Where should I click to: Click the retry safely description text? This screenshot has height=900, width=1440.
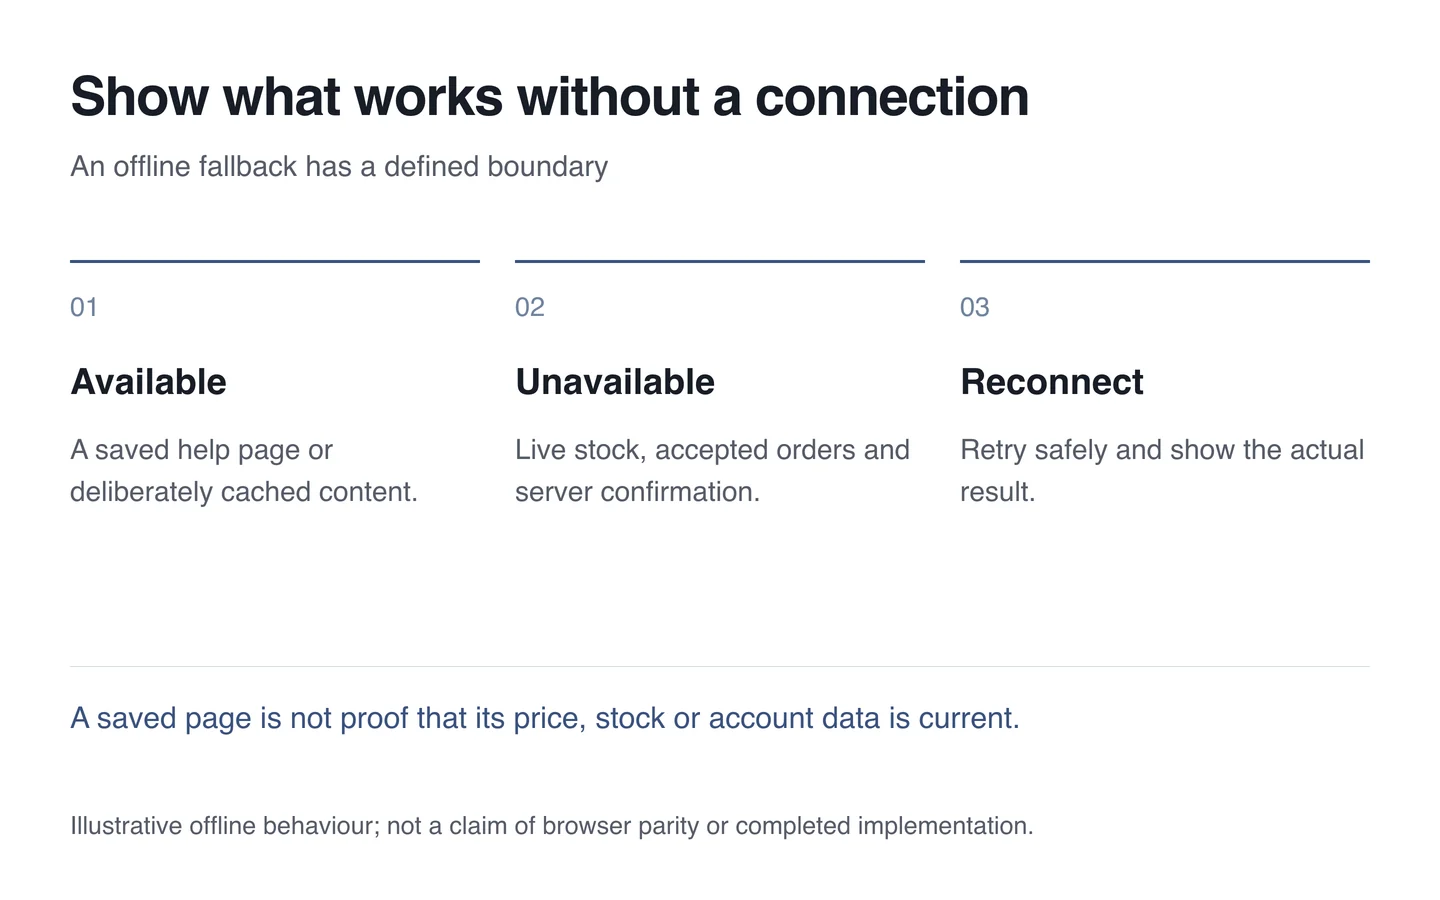(1162, 471)
